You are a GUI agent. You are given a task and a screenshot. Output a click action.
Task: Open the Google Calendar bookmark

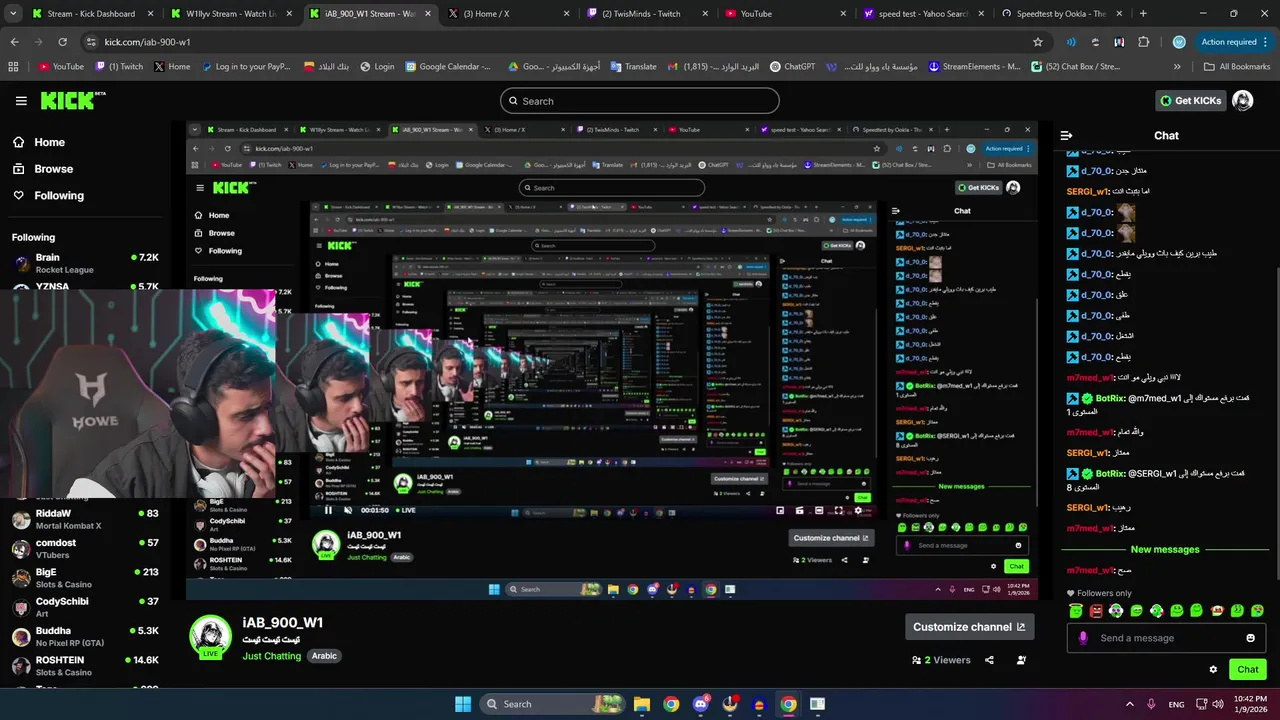448,67
